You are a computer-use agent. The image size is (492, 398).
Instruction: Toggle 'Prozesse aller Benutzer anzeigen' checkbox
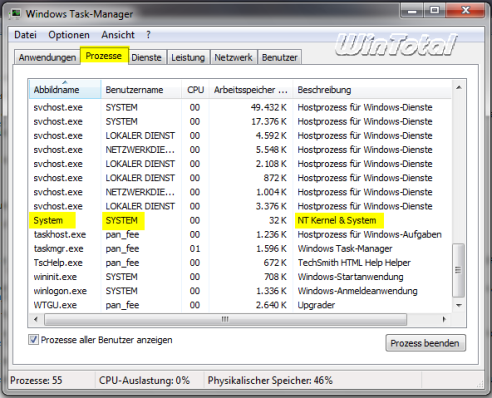[33, 340]
